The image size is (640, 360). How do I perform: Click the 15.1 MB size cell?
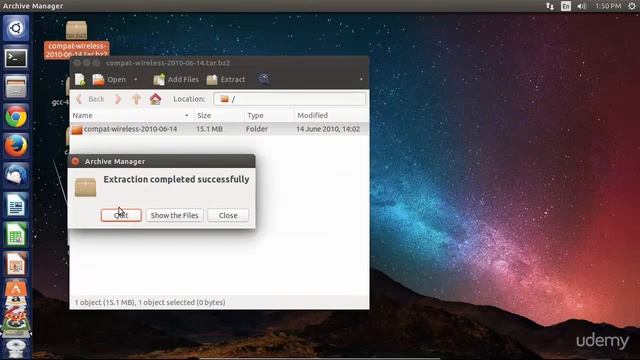click(209, 129)
